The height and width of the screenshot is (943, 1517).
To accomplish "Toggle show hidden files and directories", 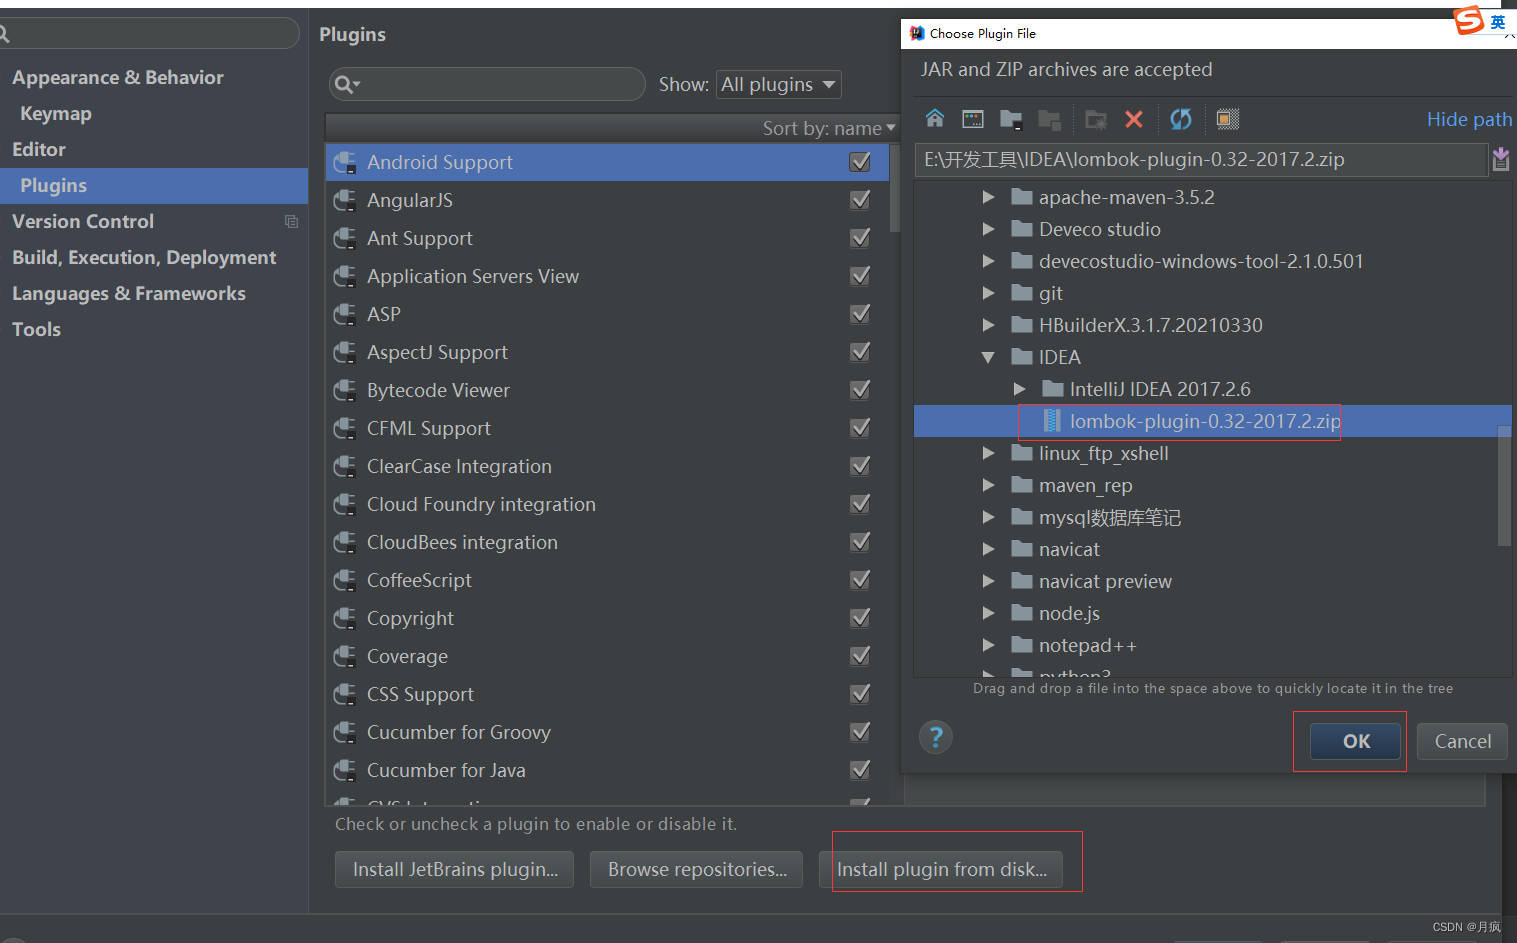I will pos(1228,119).
